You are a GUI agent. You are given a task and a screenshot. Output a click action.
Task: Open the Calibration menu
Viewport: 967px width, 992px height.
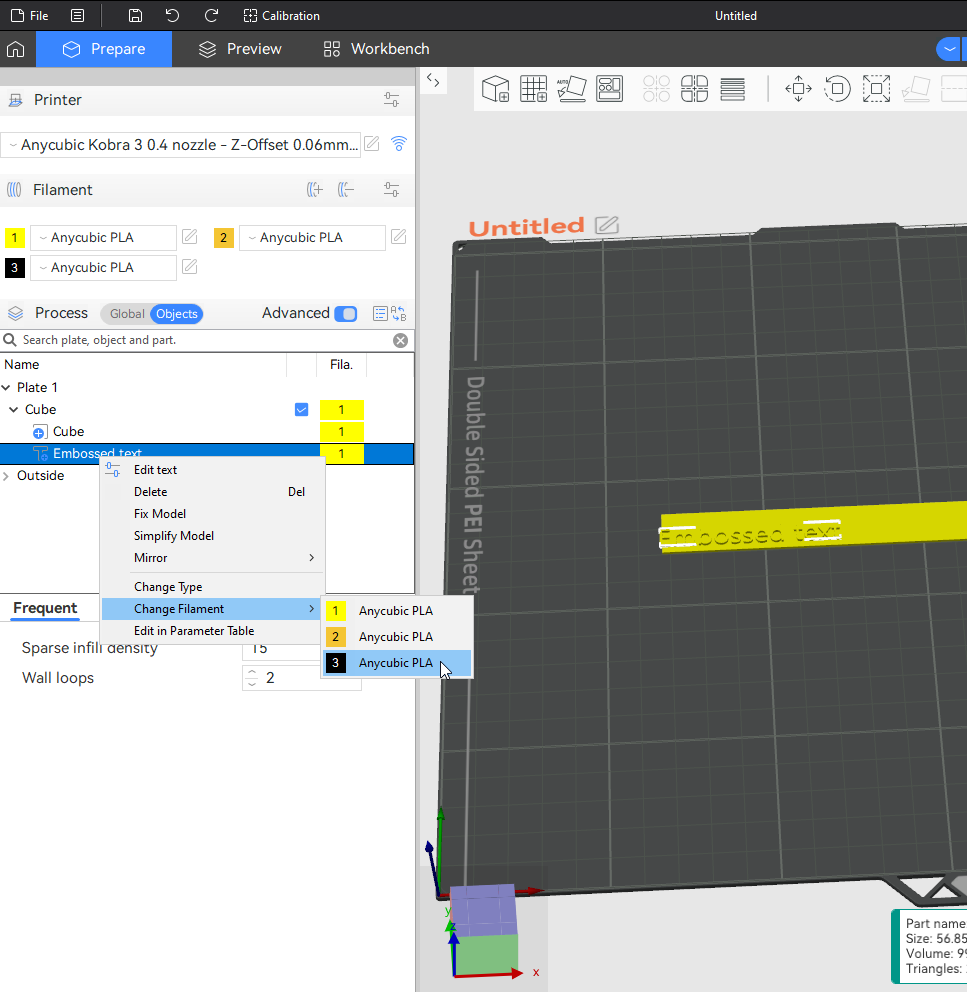[282, 16]
